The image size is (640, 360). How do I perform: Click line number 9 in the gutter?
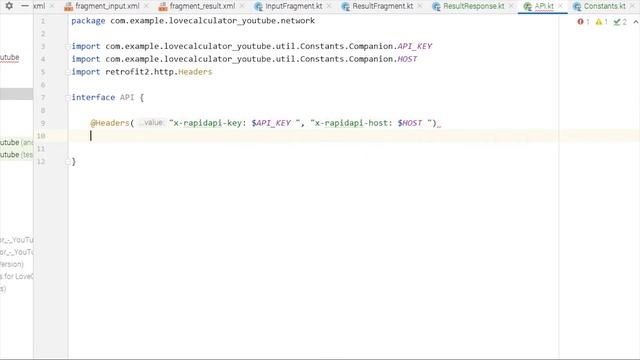[43, 123]
